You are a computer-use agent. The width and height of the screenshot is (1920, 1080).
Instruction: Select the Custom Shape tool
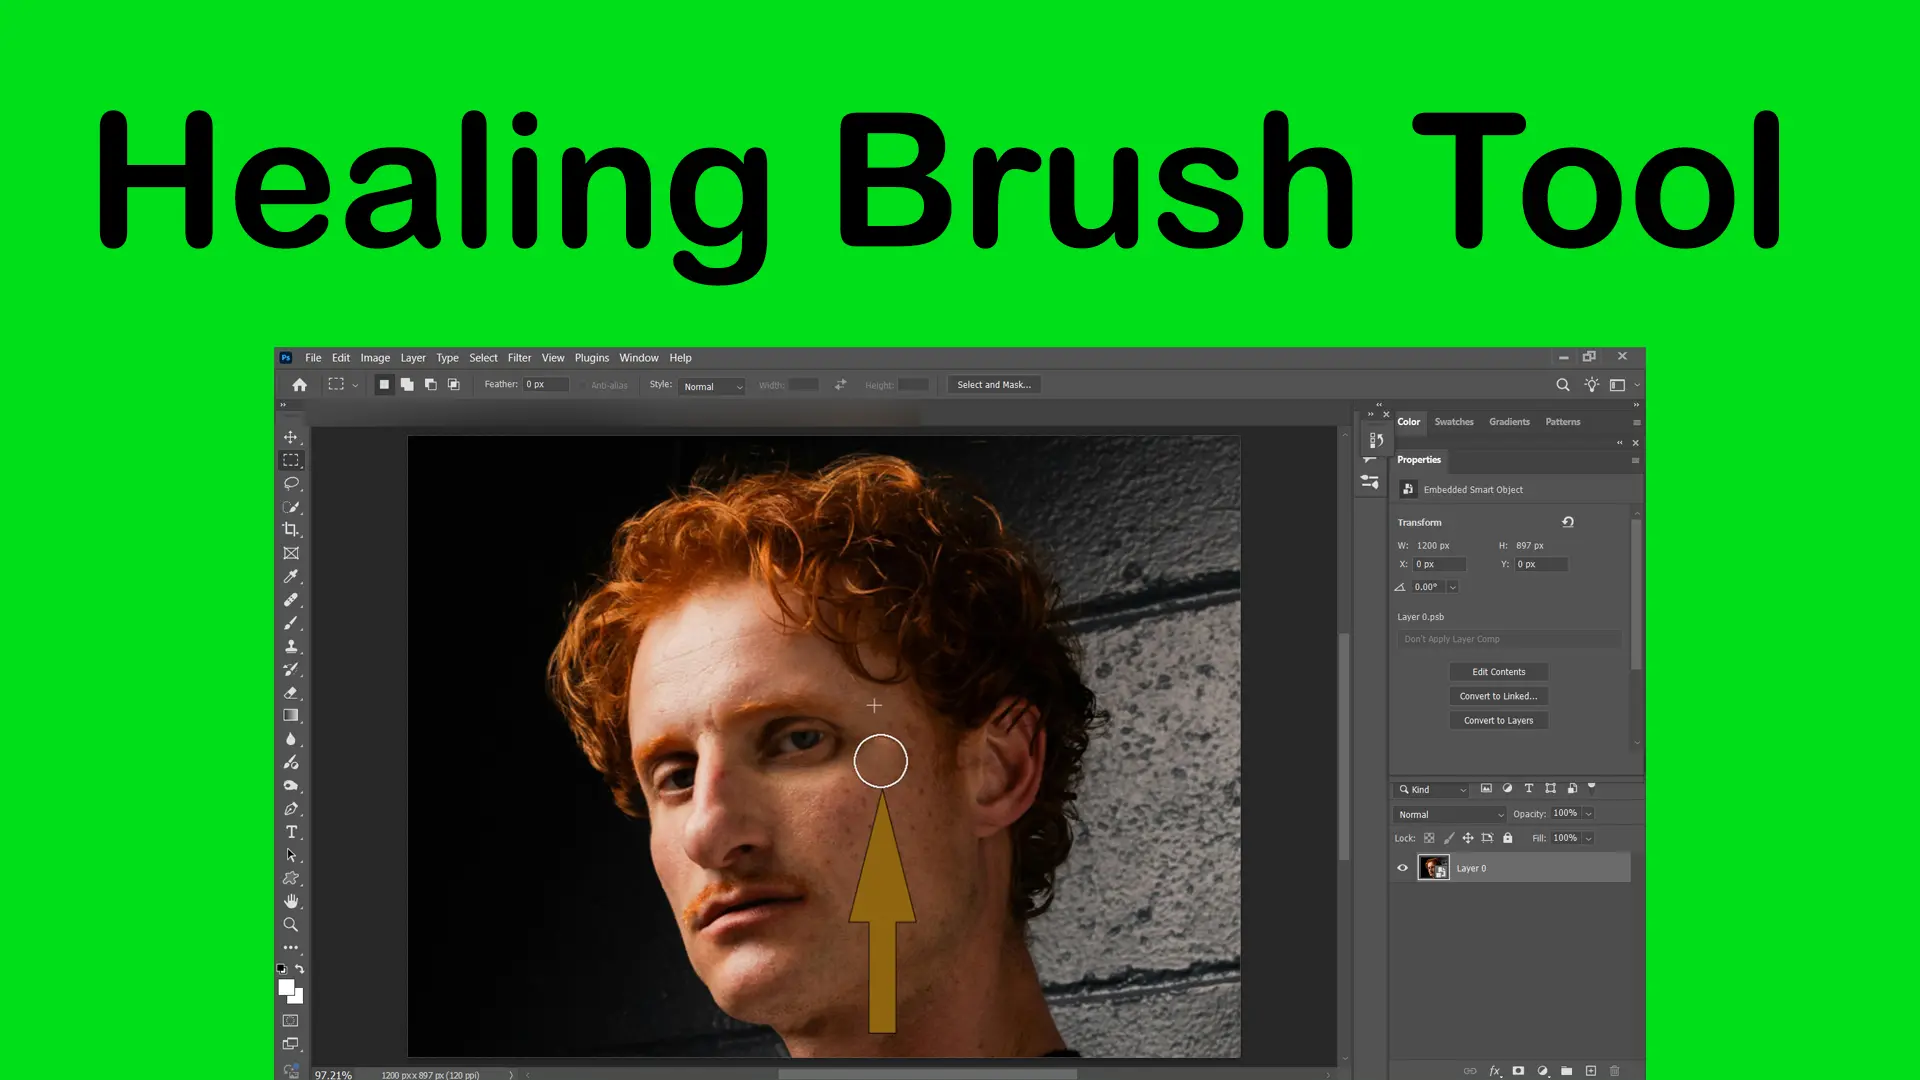coord(291,878)
